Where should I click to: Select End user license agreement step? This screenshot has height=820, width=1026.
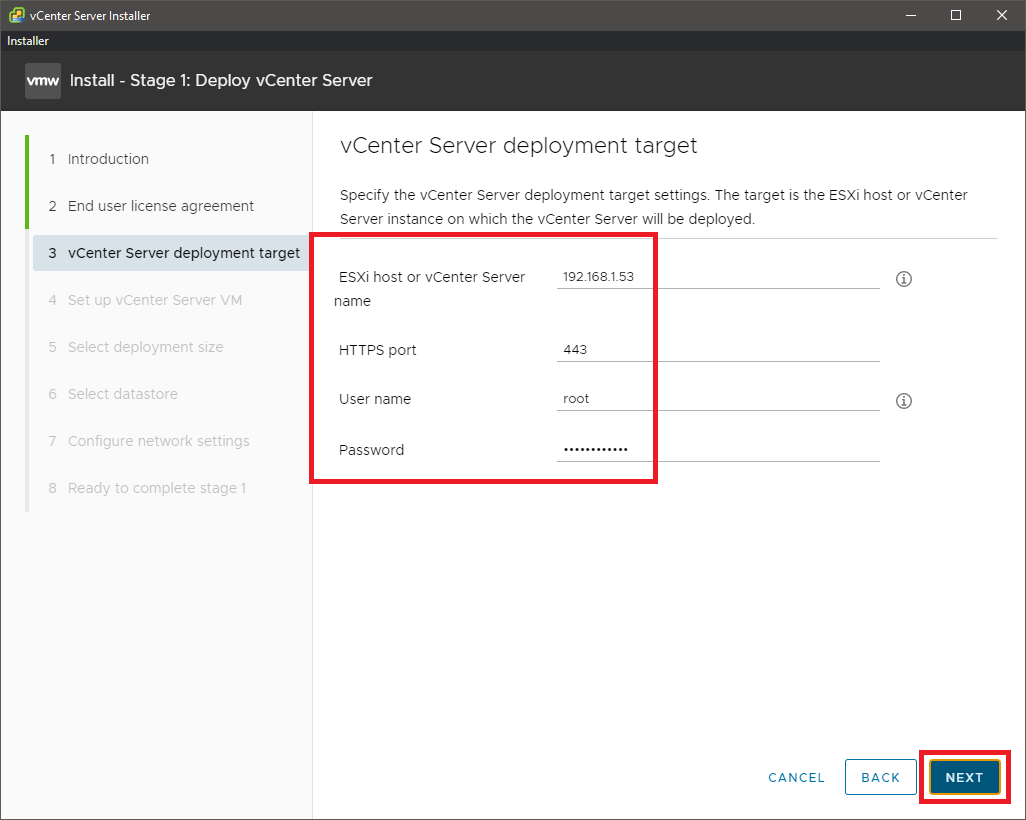click(x=160, y=206)
